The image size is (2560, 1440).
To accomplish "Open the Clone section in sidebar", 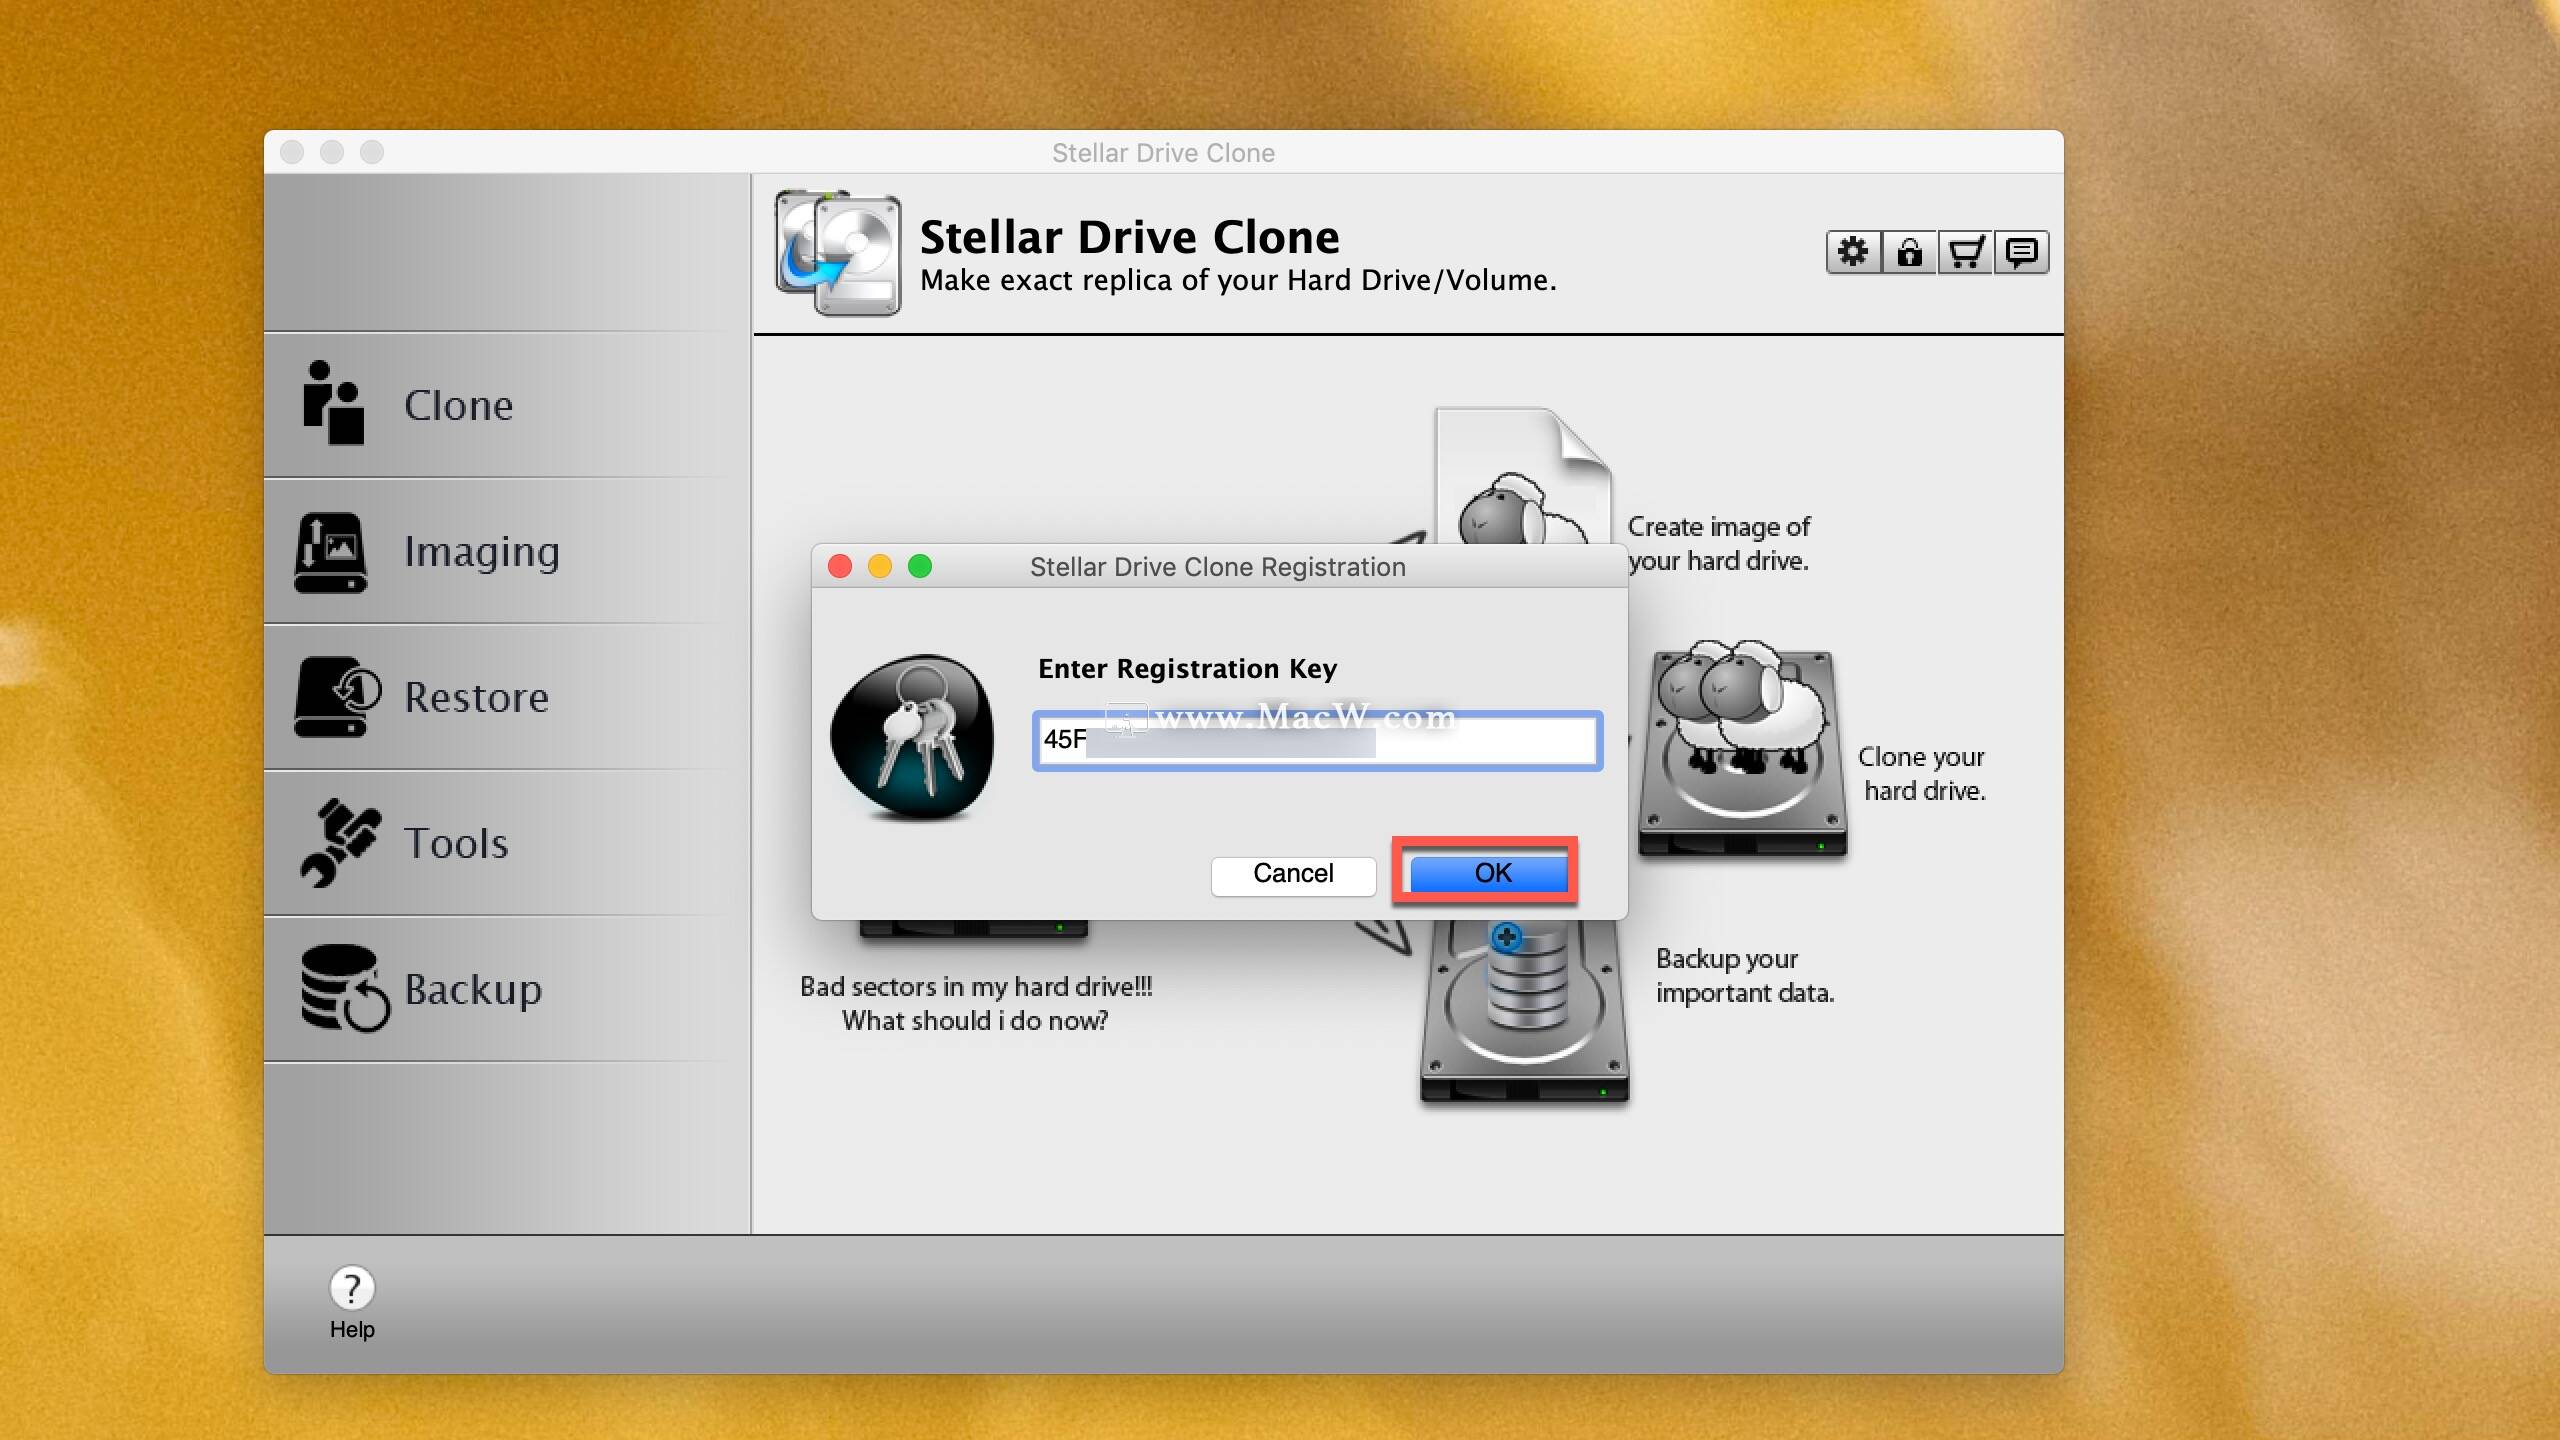I will click(x=507, y=405).
